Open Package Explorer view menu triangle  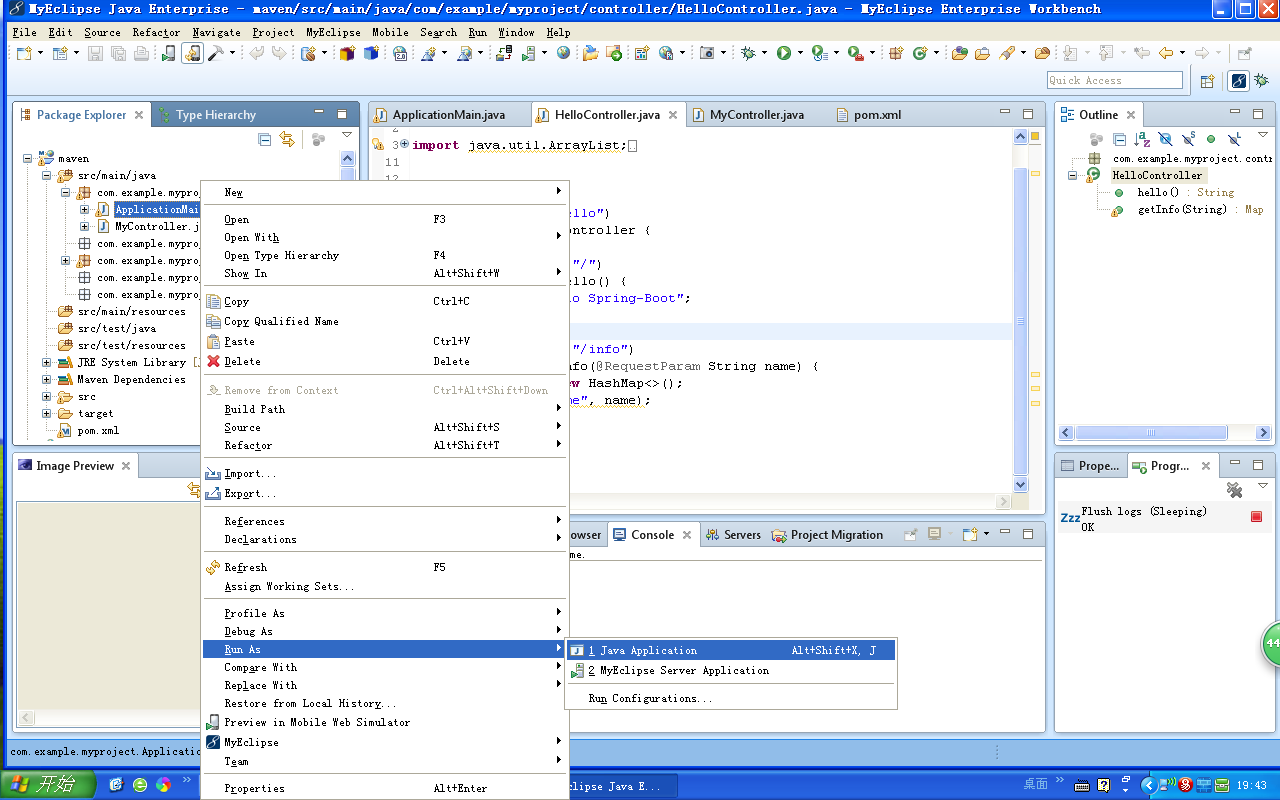point(347,136)
